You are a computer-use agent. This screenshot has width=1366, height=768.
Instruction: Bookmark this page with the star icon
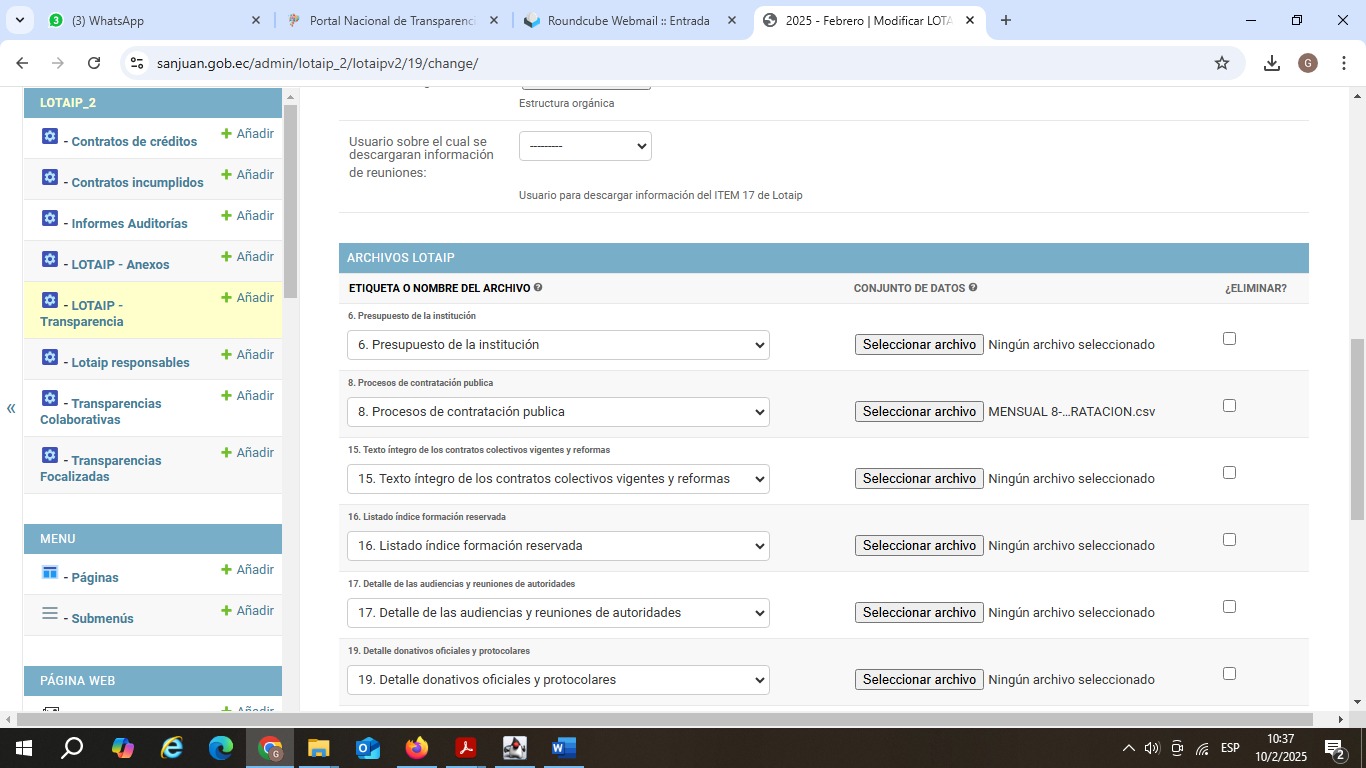pyautogui.click(x=1221, y=63)
